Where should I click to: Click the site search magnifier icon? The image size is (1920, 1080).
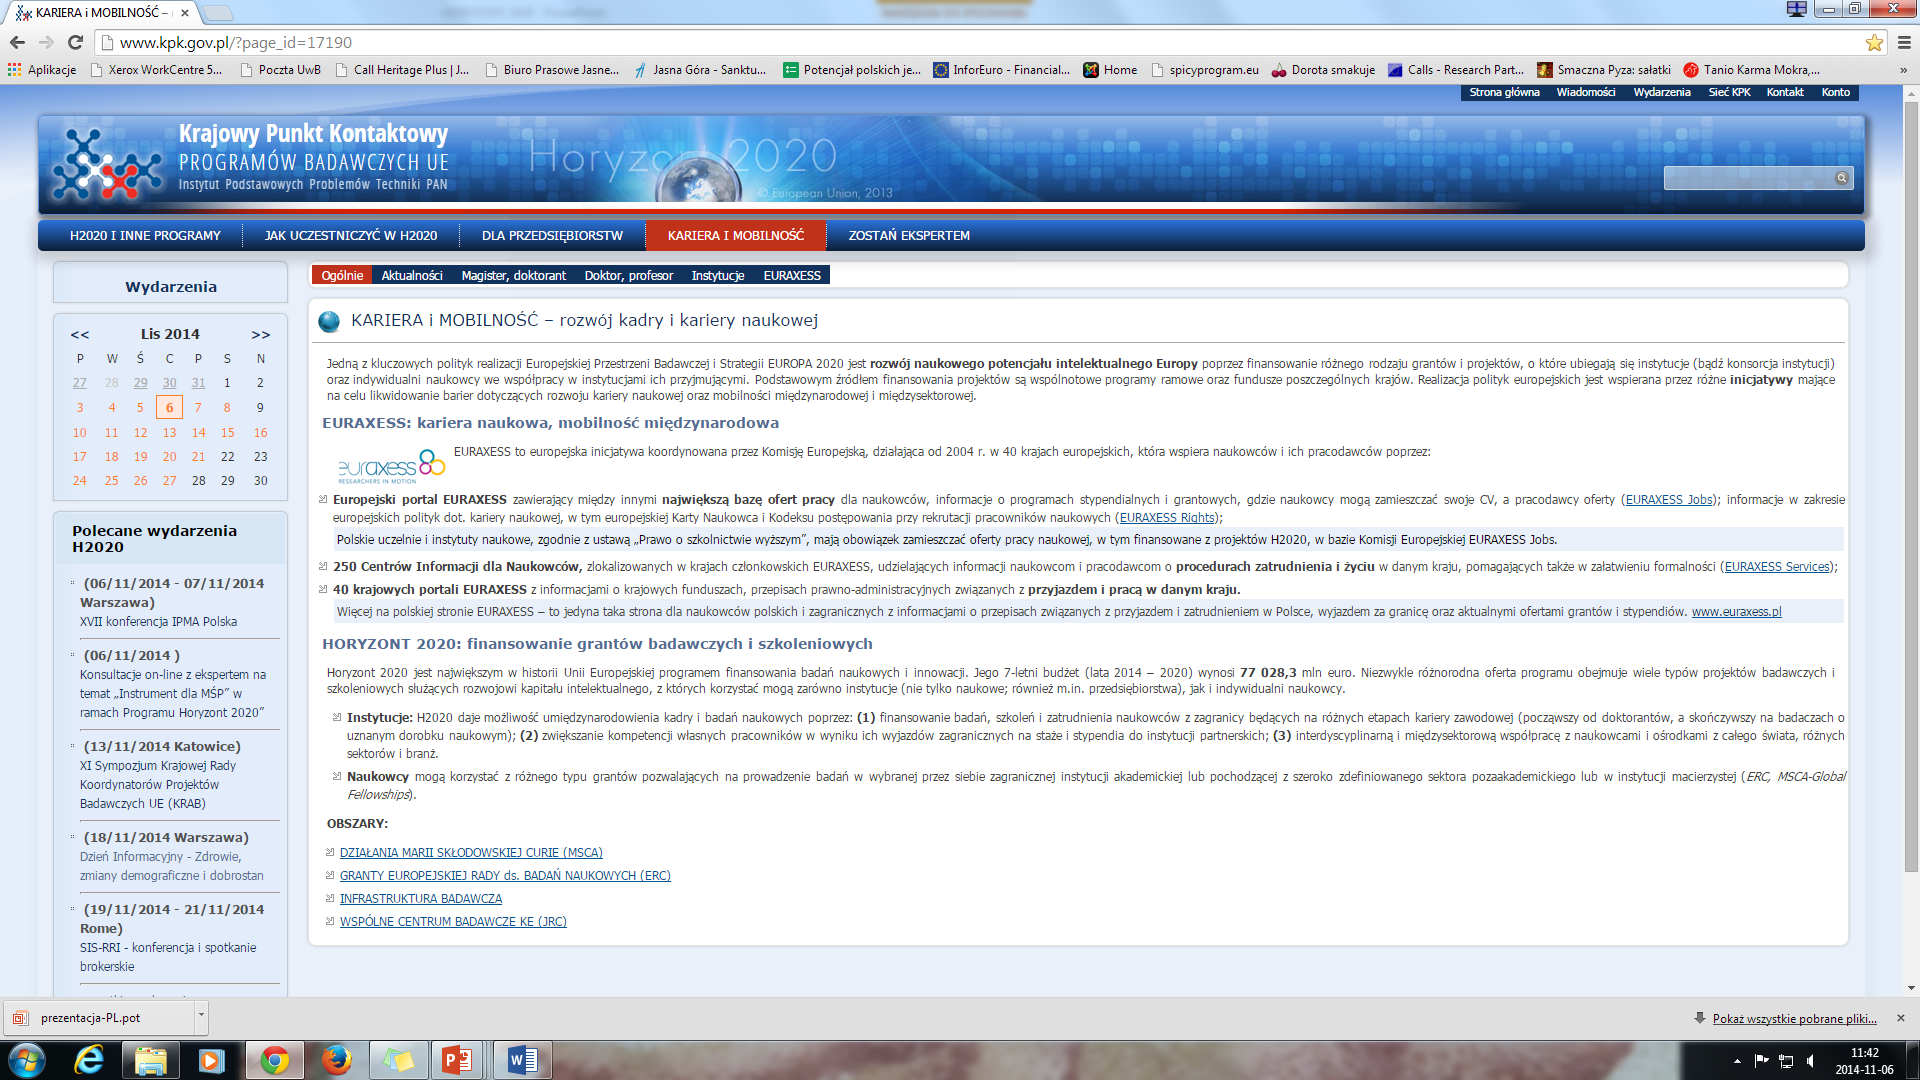[1841, 178]
